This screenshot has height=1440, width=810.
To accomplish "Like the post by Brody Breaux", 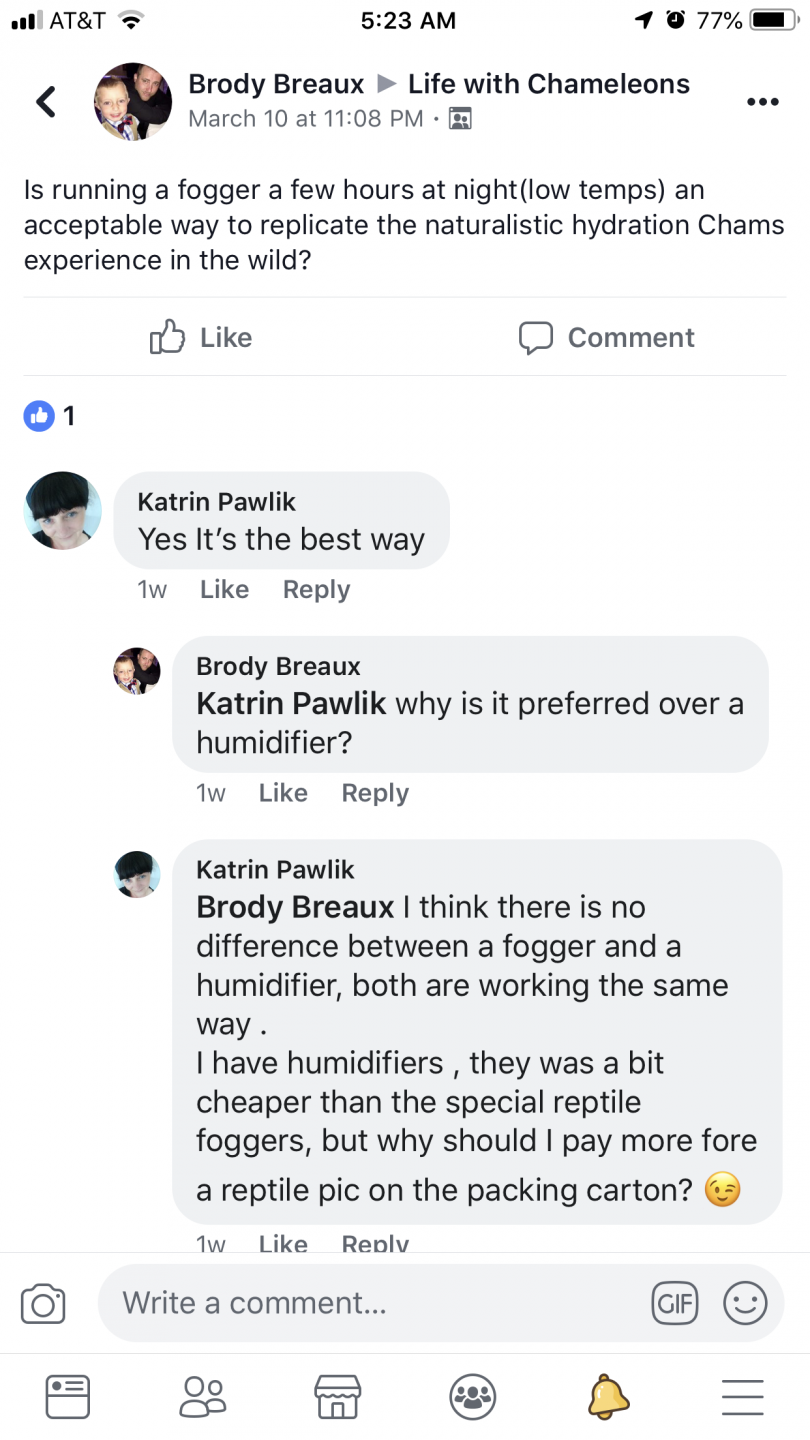I will [201, 338].
